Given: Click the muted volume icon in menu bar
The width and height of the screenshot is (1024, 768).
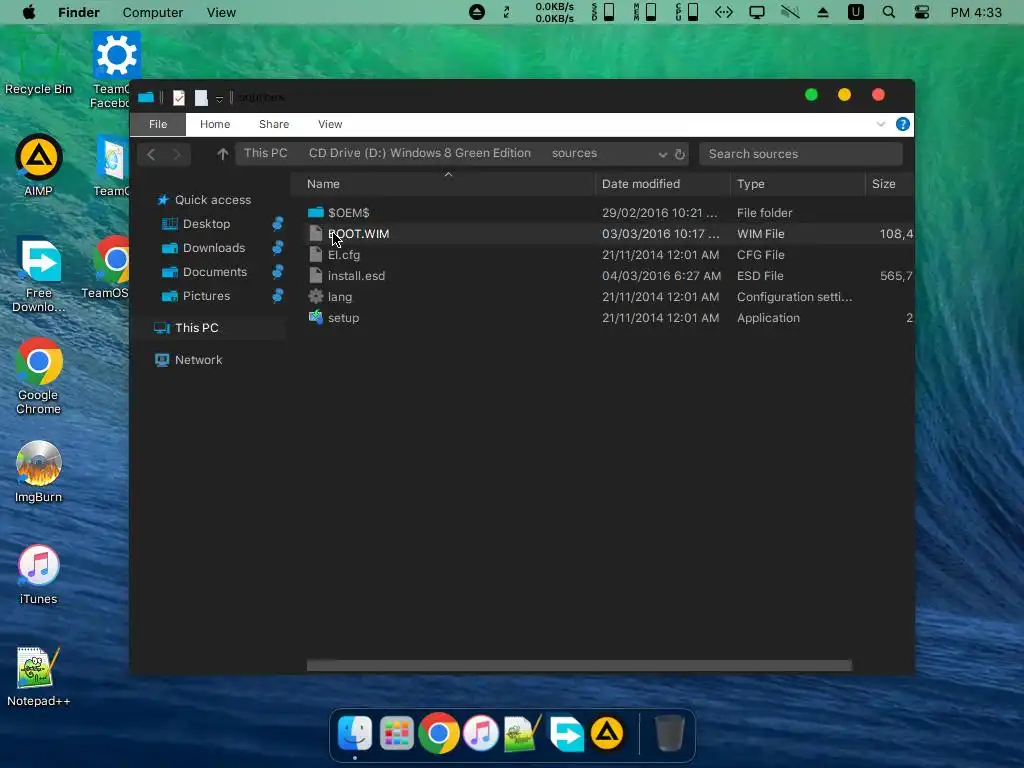Looking at the screenshot, I should [x=790, y=12].
